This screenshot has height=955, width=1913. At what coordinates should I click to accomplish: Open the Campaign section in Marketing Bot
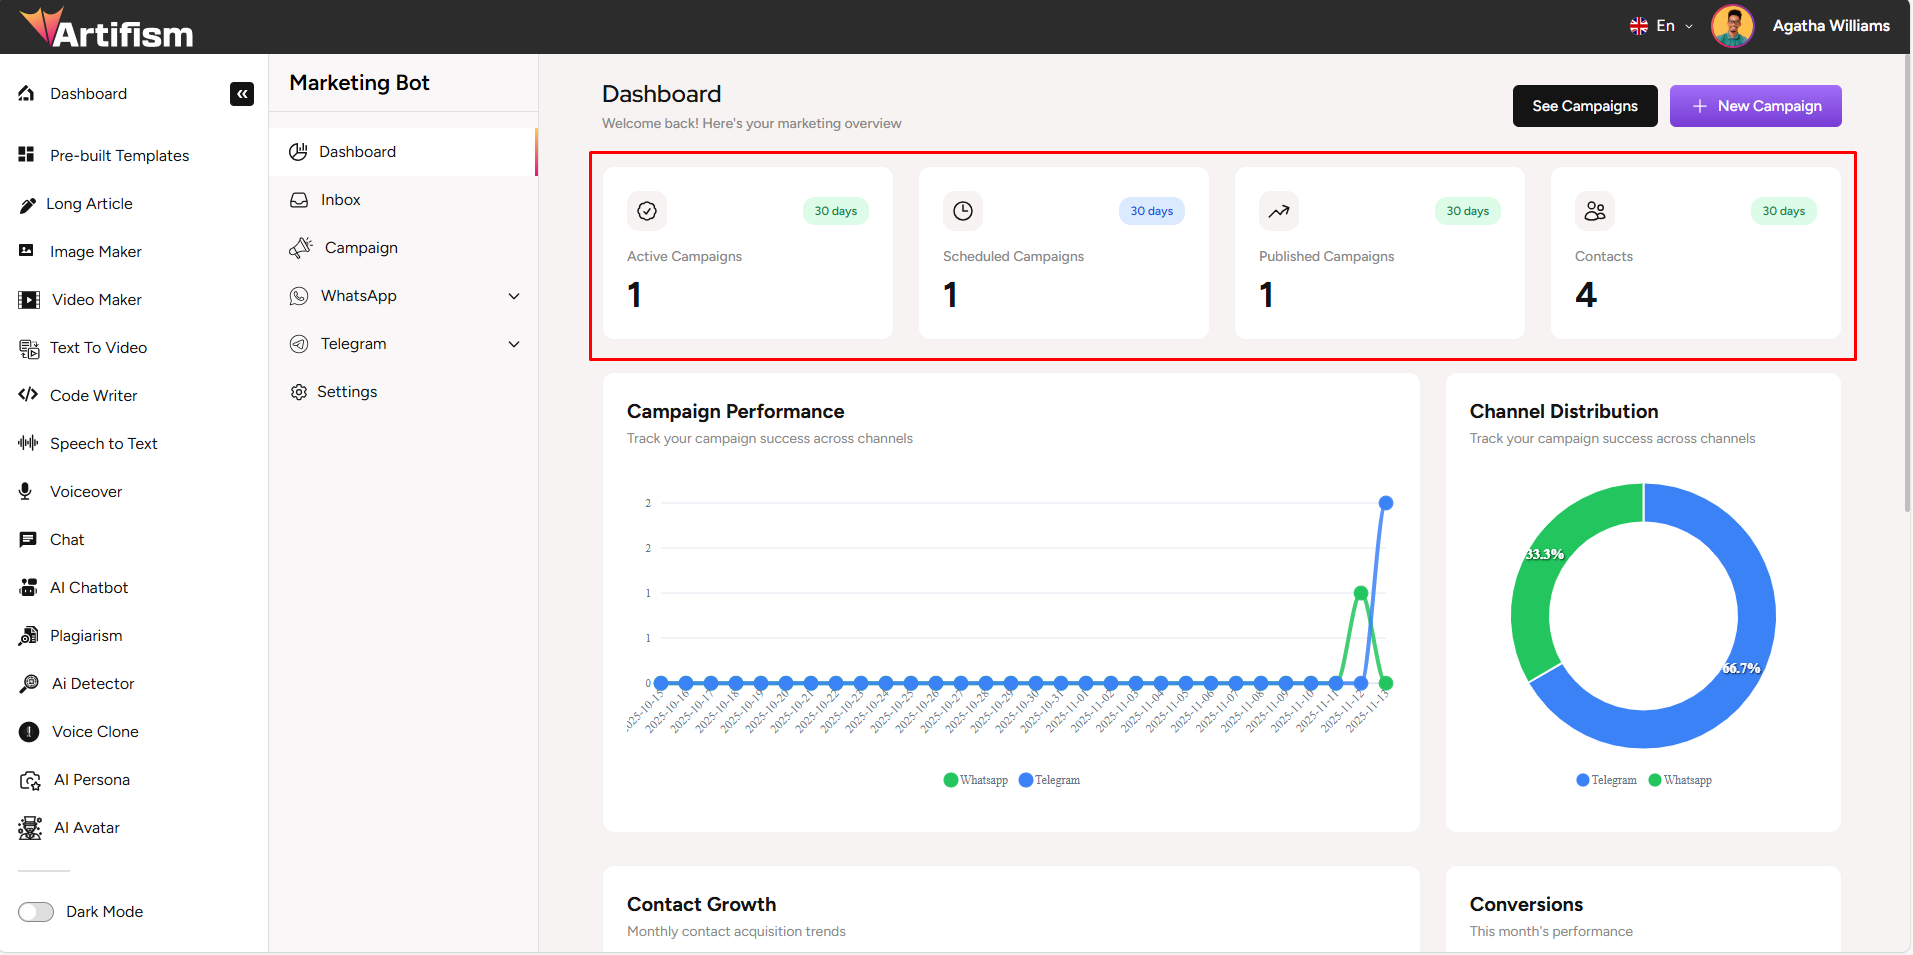360,247
